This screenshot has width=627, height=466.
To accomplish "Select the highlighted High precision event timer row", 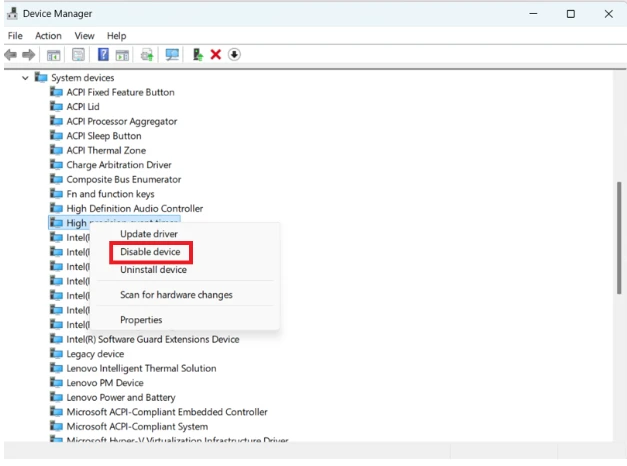I will pos(114,223).
